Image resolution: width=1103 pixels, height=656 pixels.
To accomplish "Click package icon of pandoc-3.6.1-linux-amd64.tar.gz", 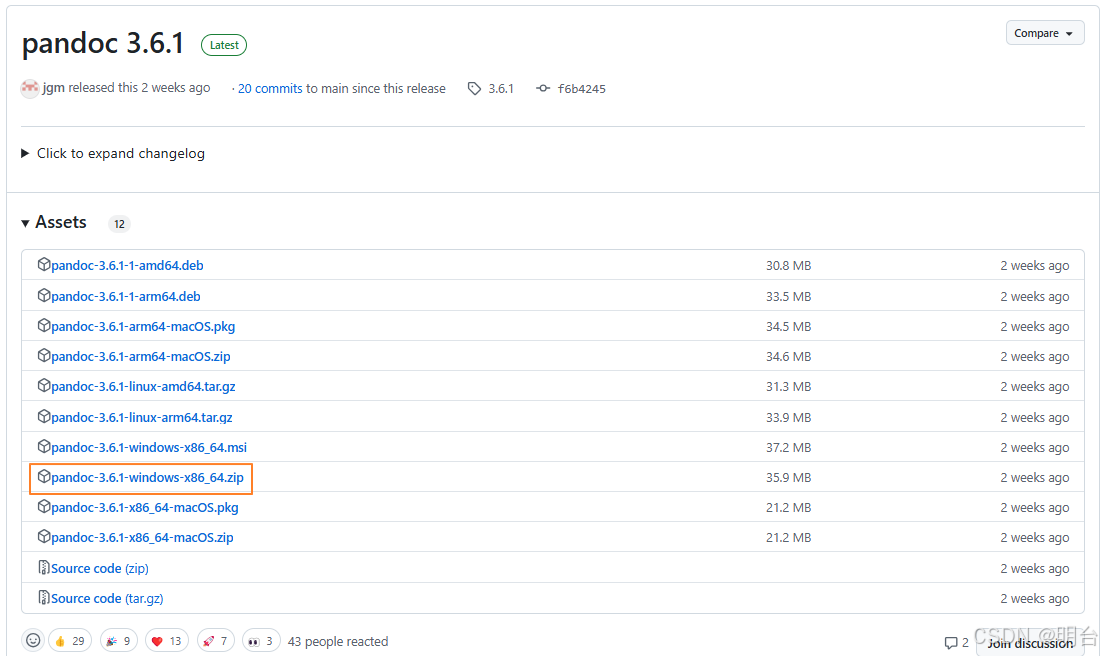I will pos(44,385).
